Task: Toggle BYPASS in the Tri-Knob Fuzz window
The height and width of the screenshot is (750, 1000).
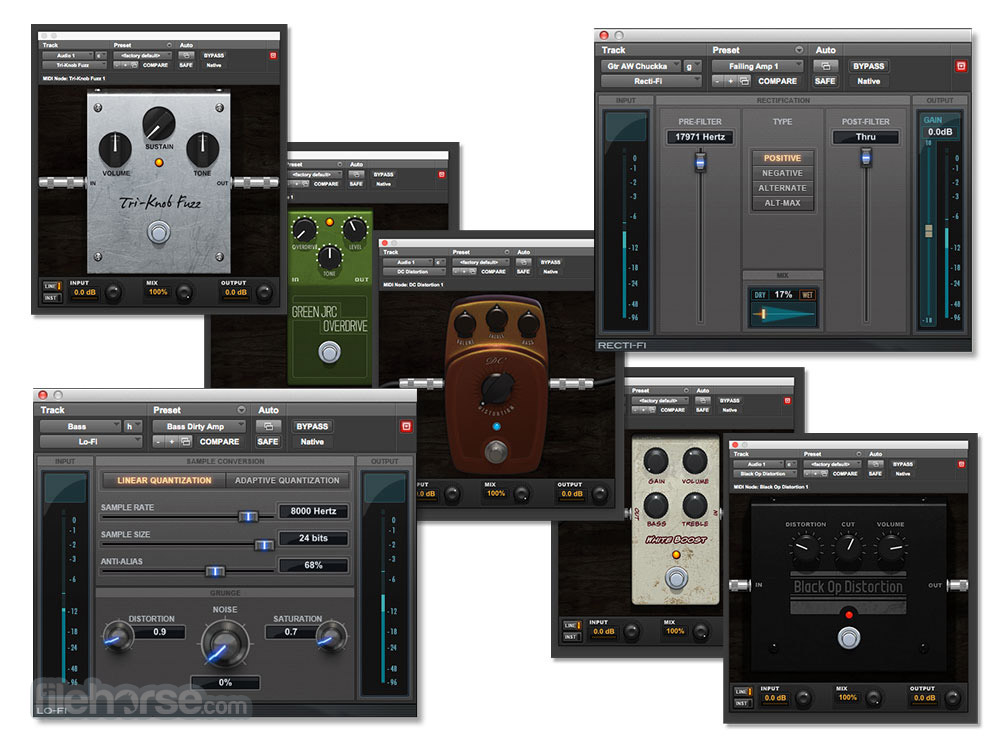Action: point(214,55)
